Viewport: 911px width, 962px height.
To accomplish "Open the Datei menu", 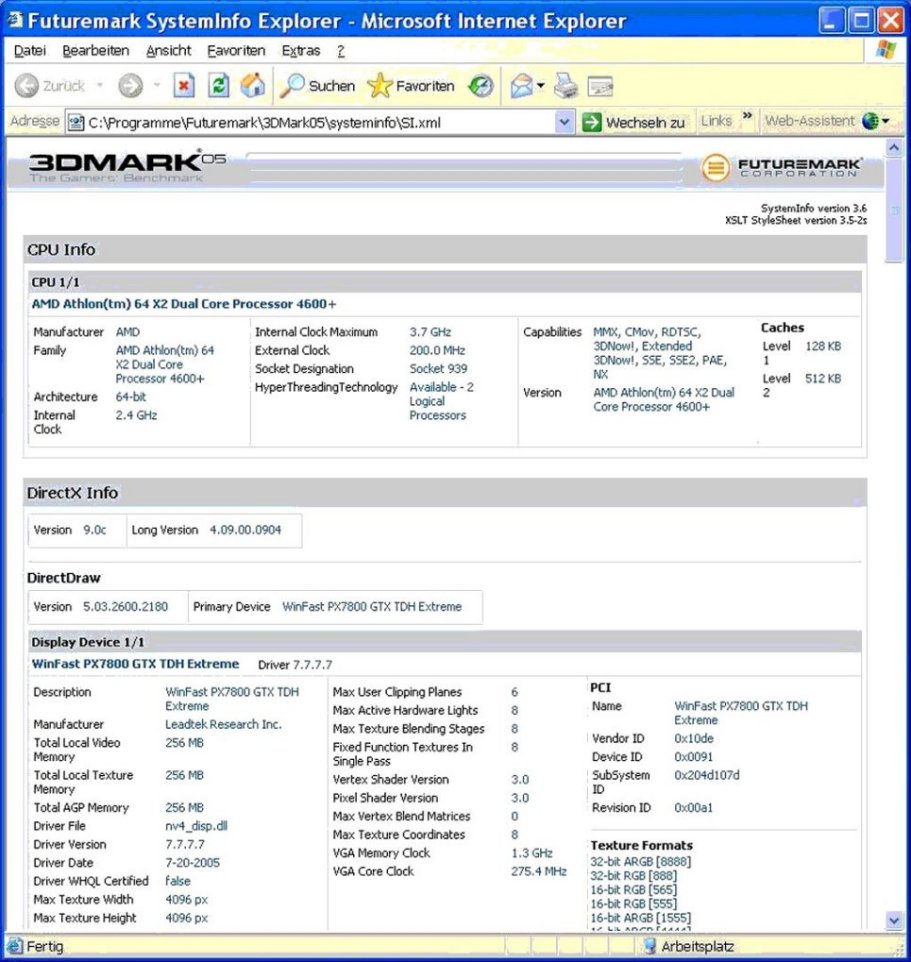I will (29, 50).
